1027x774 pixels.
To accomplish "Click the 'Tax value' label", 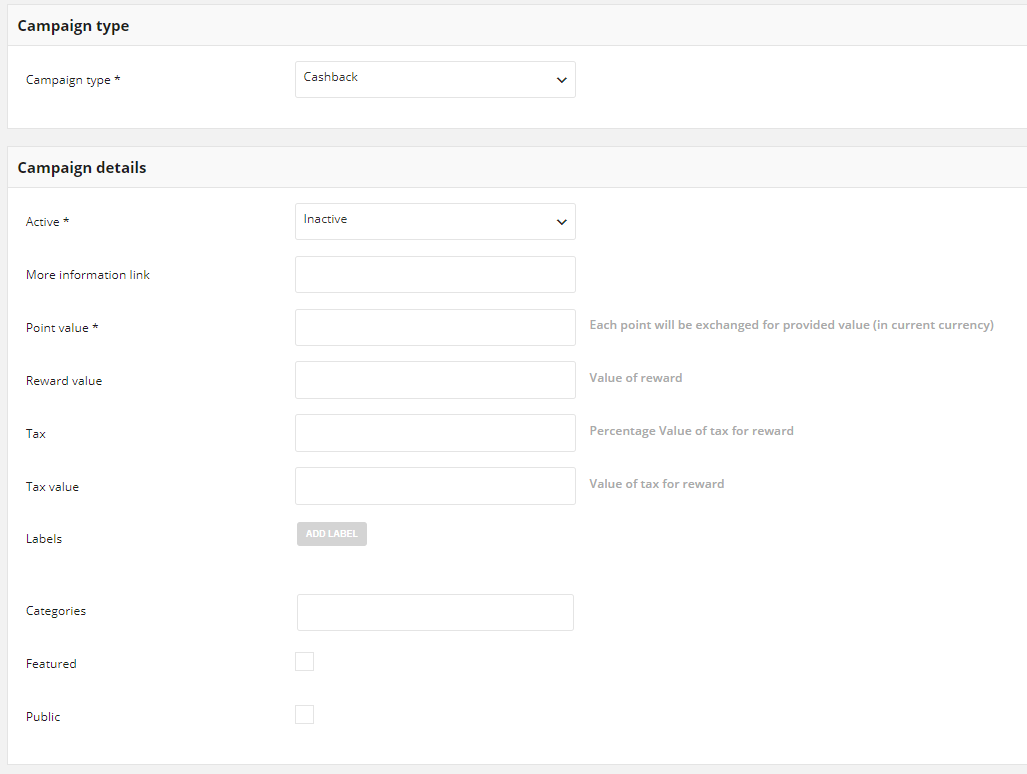I will (x=52, y=487).
